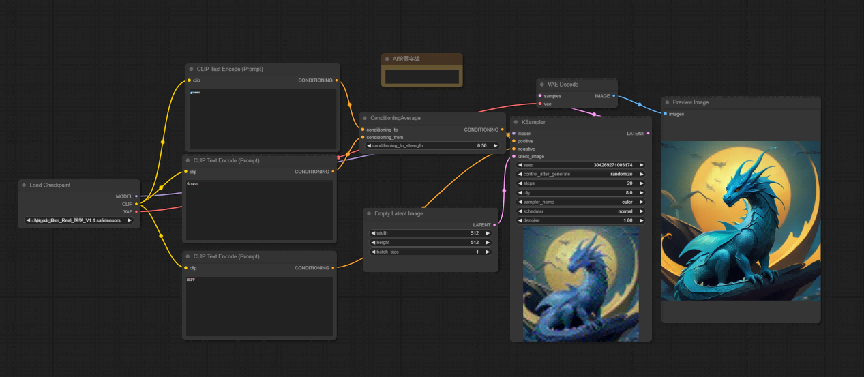Image resolution: width=864 pixels, height=377 pixels.
Task: Collapse the Empty Latent Image node via its title dot
Action: click(369, 213)
